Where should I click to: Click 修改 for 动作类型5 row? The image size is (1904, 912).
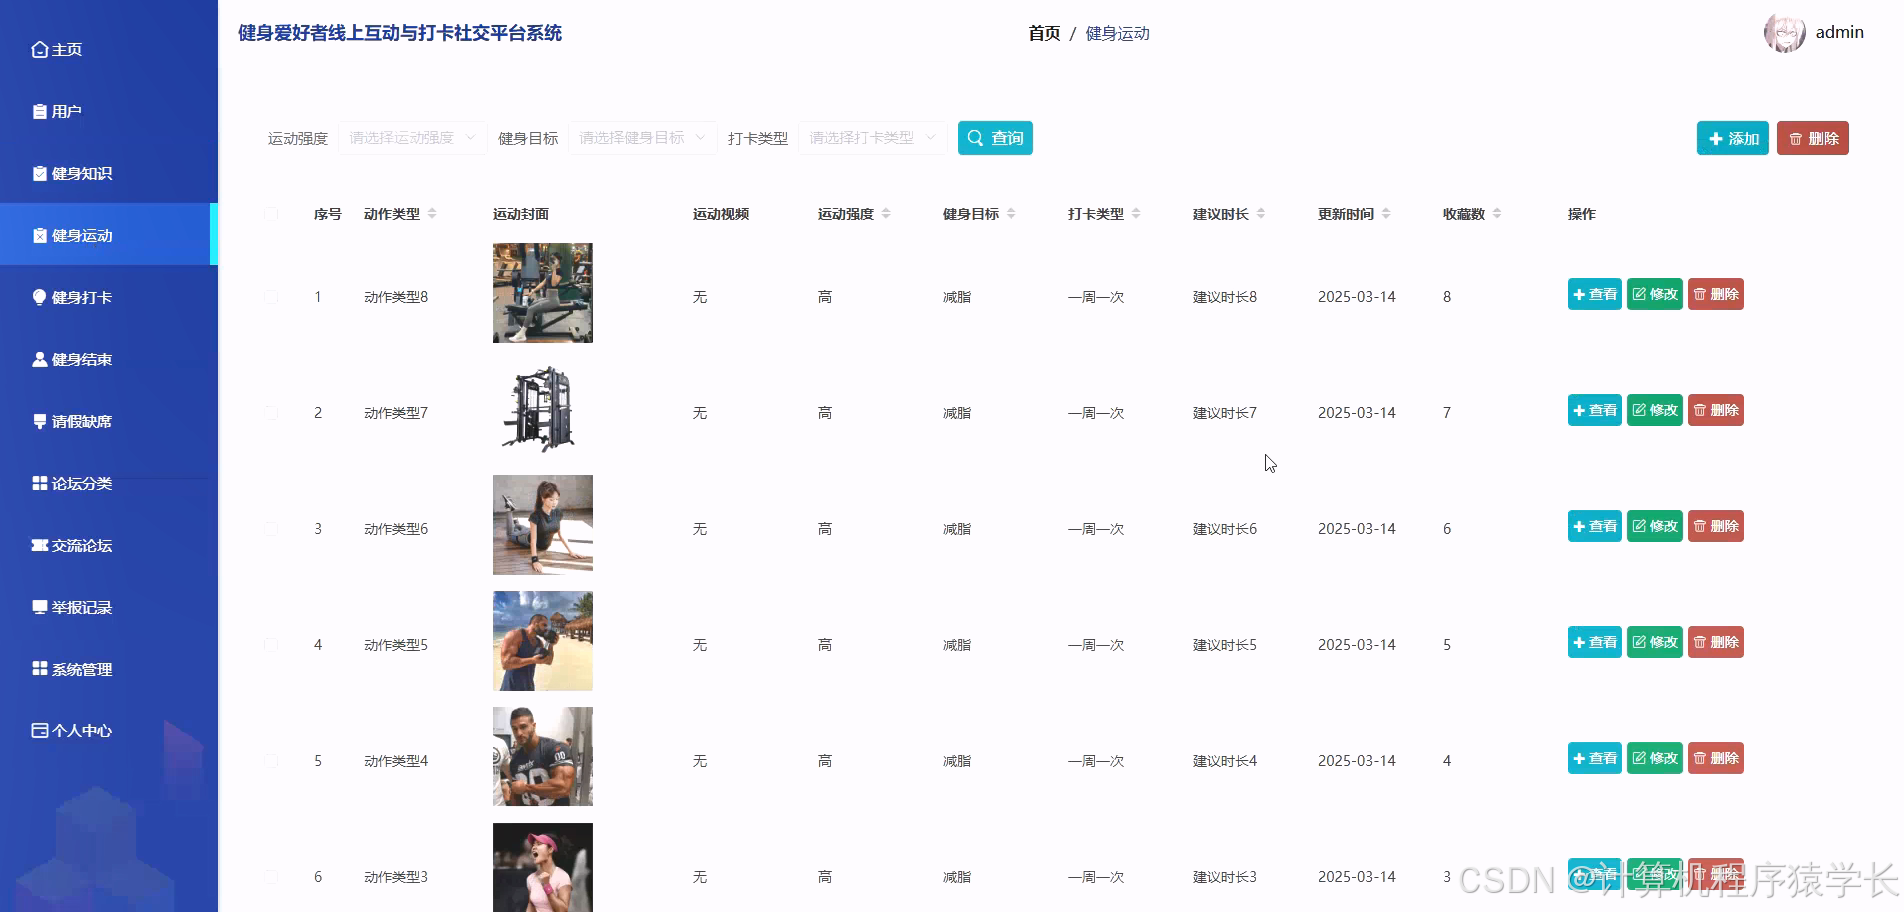tap(1655, 642)
